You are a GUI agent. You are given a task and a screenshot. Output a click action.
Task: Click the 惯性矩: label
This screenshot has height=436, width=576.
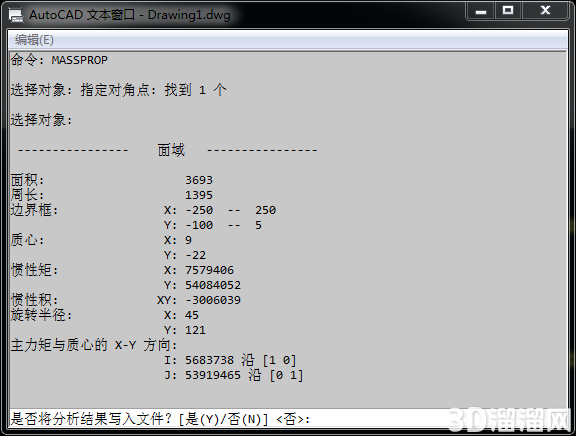click(35, 270)
